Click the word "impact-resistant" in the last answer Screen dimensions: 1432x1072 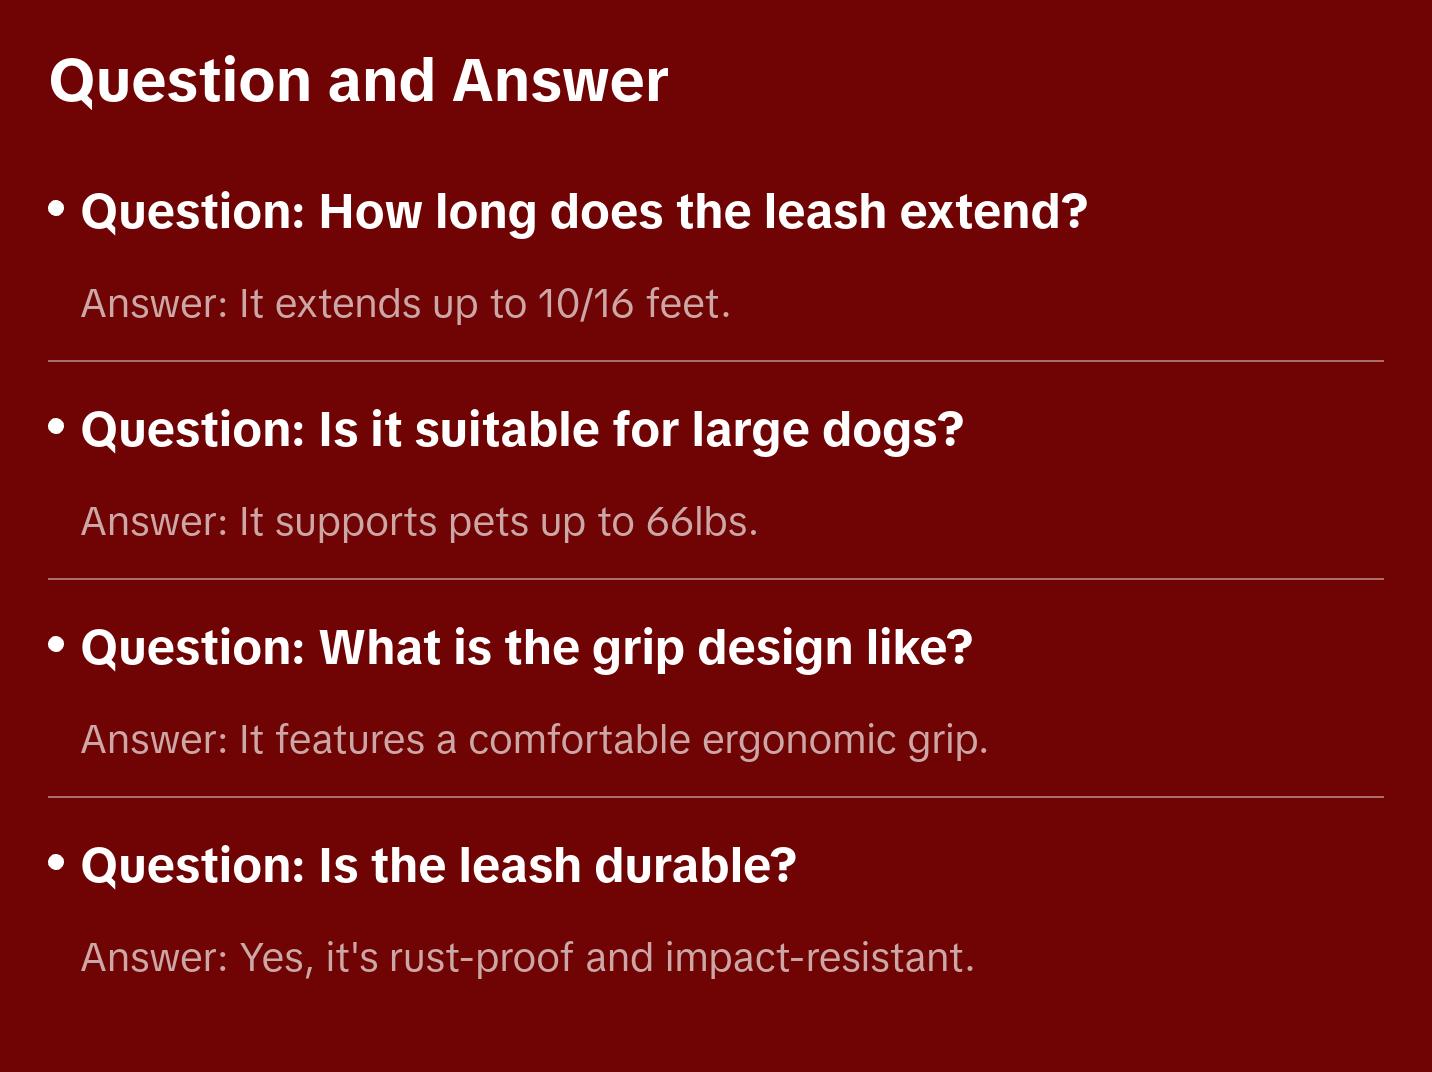819,958
